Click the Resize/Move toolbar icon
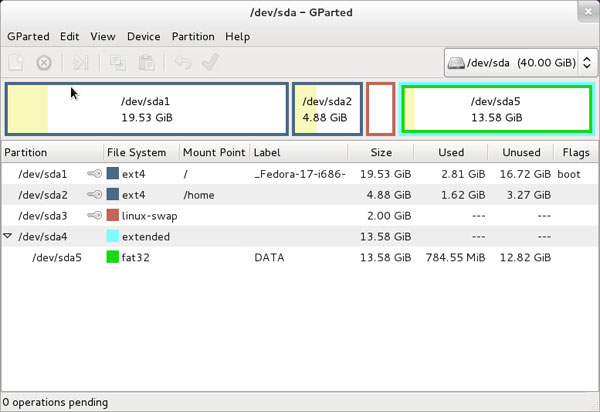The width and height of the screenshot is (600, 412). point(80,62)
